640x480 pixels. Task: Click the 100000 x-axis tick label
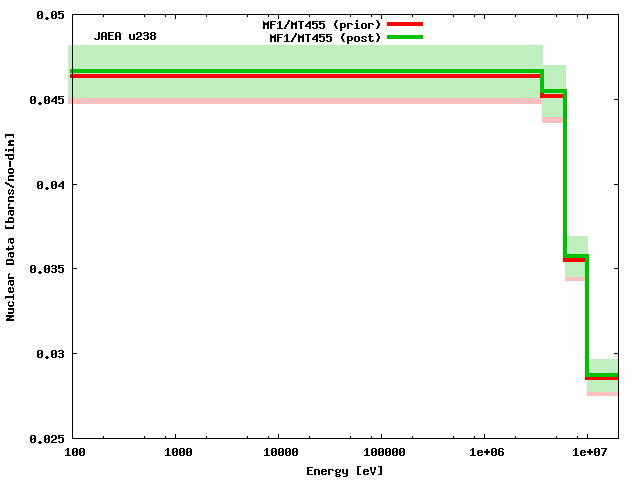(x=382, y=453)
